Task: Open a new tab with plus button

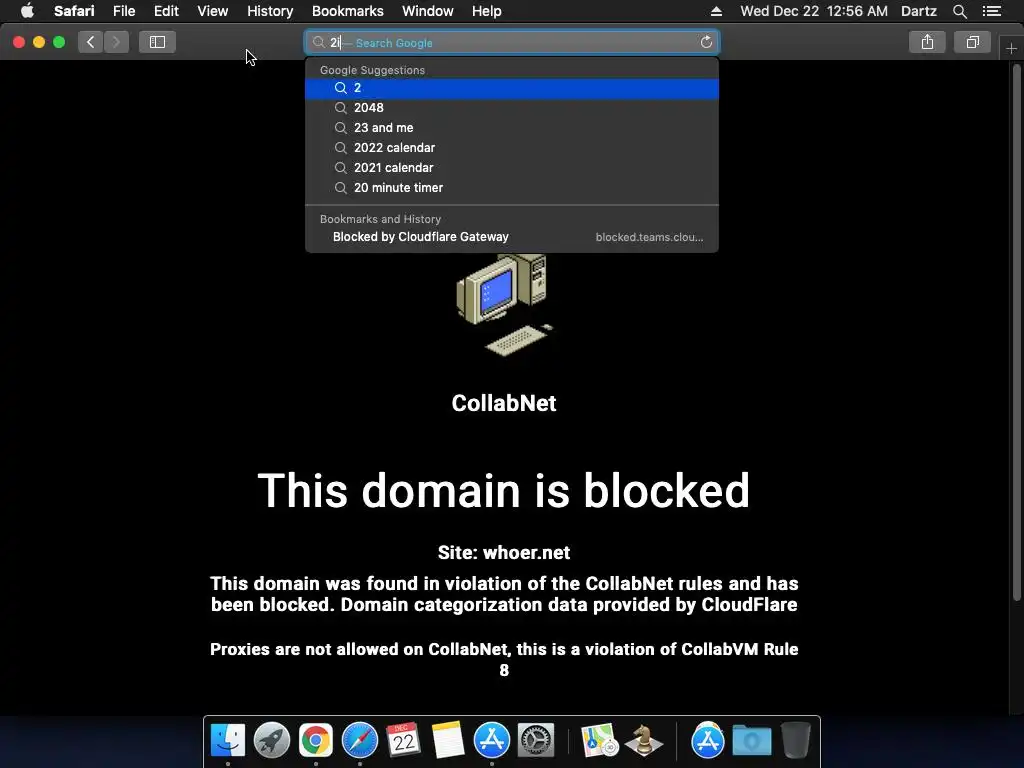Action: pyautogui.click(x=1011, y=48)
